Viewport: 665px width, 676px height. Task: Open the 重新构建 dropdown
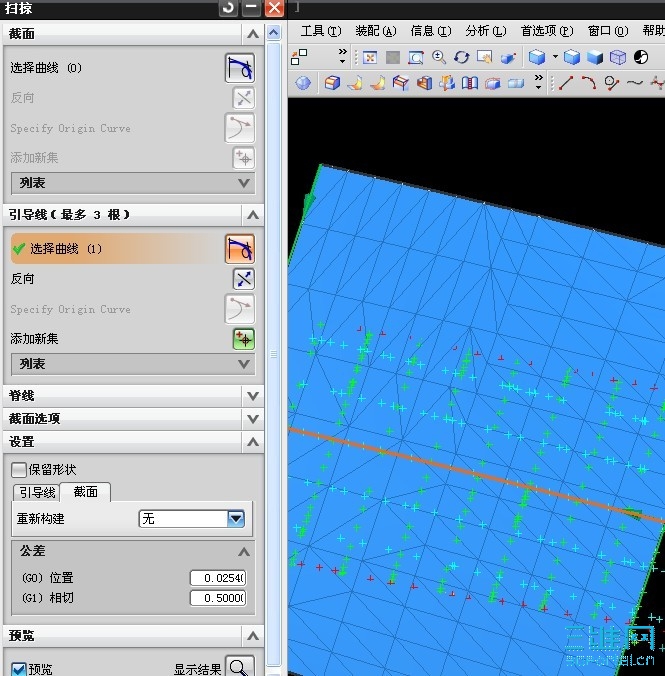(x=236, y=518)
